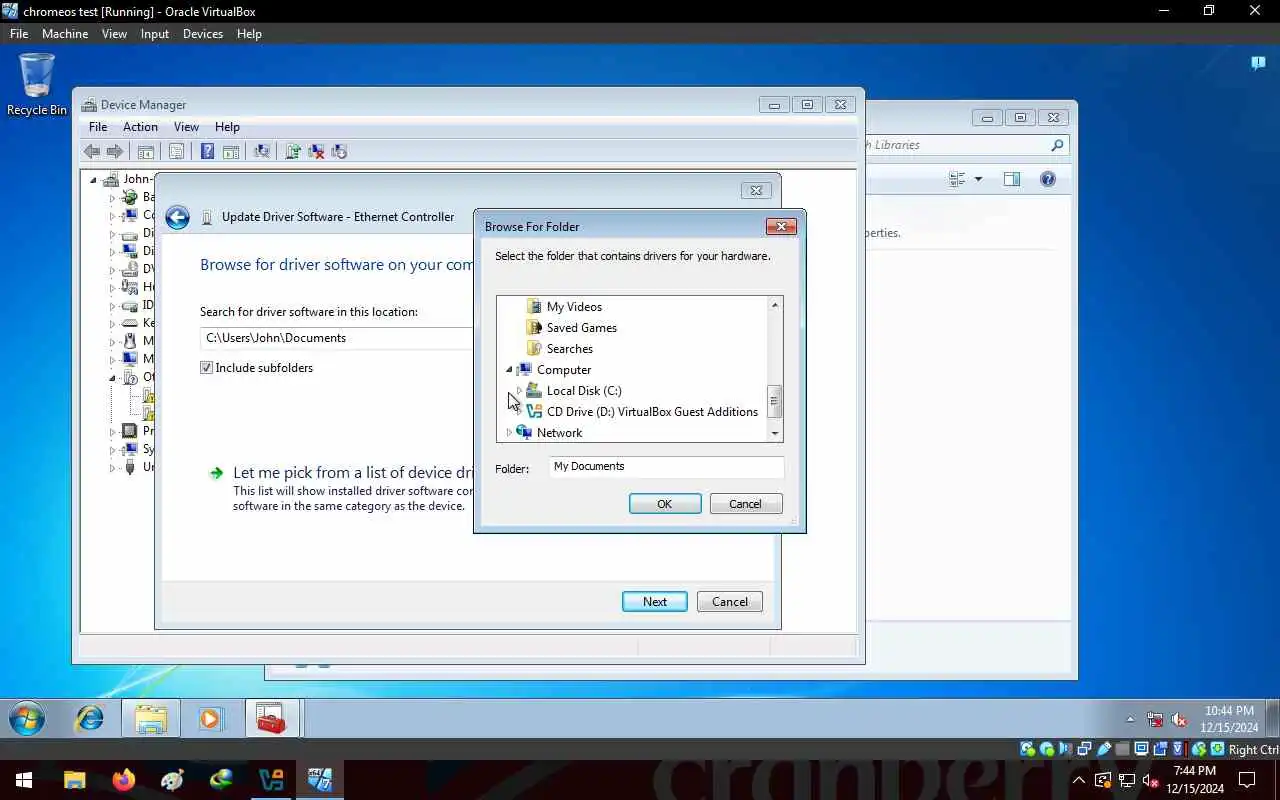Open Windows Media Player from the Windows 7 taskbar

pos(211,718)
